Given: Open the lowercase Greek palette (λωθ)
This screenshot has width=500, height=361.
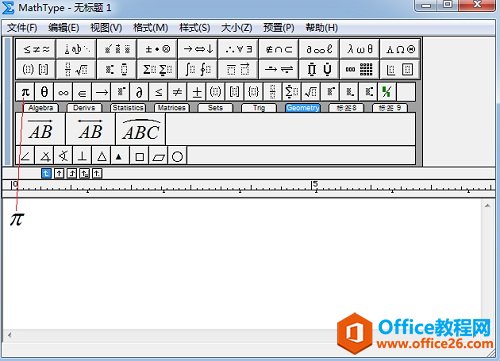Looking at the screenshot, I should click(360, 49).
